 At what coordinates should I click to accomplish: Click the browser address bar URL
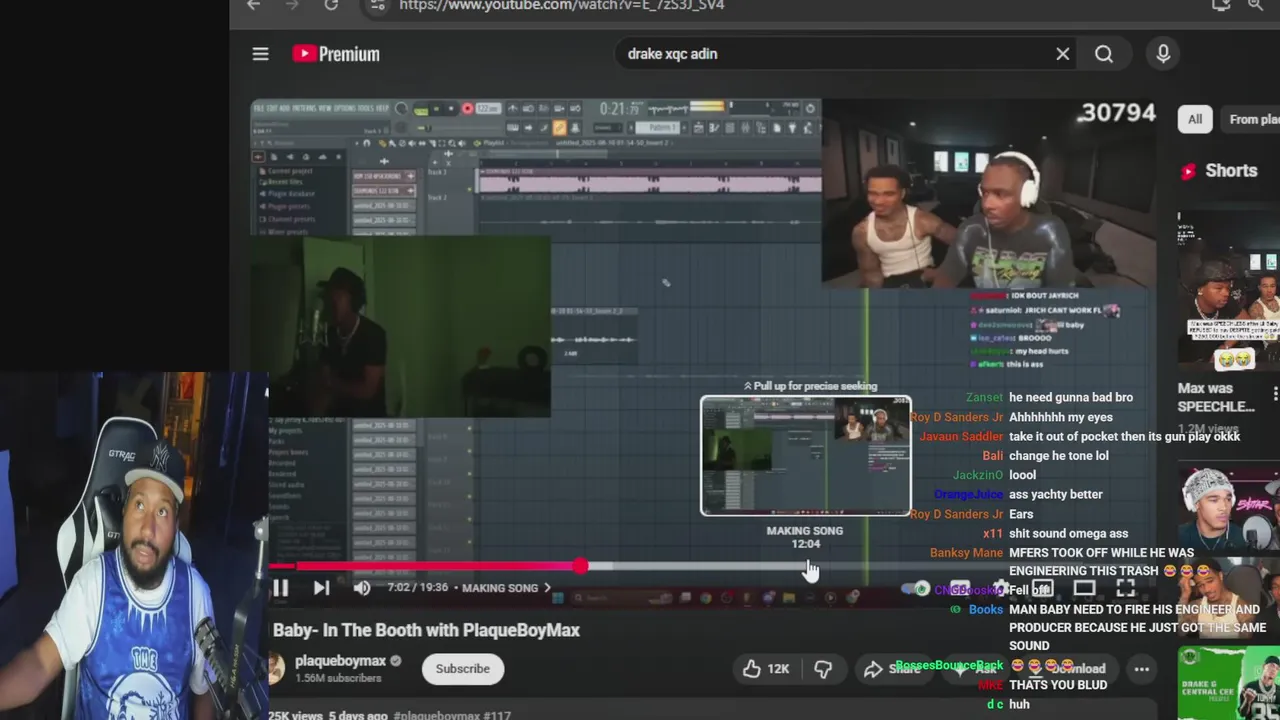(x=562, y=5)
